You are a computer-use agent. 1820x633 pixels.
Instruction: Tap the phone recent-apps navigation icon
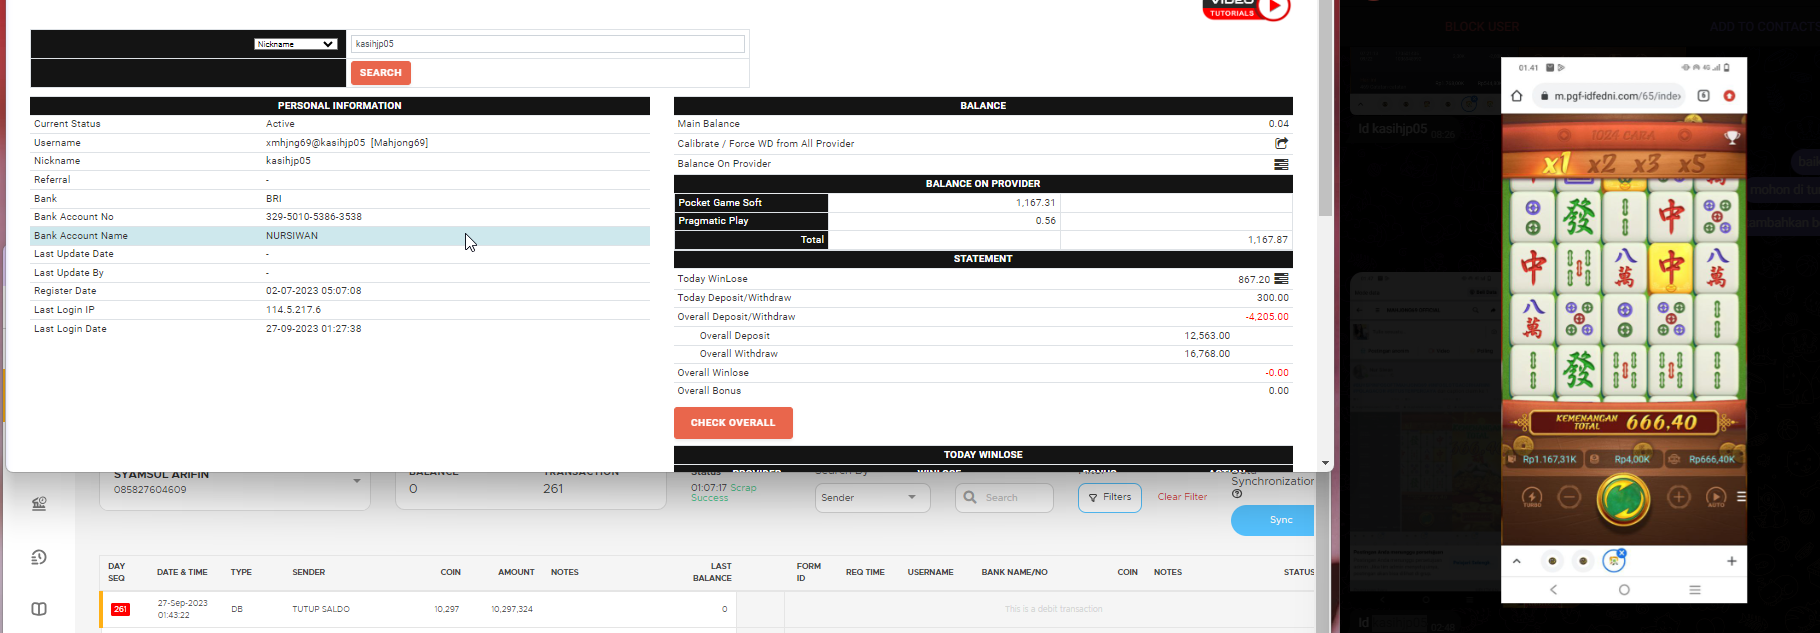[1695, 590]
